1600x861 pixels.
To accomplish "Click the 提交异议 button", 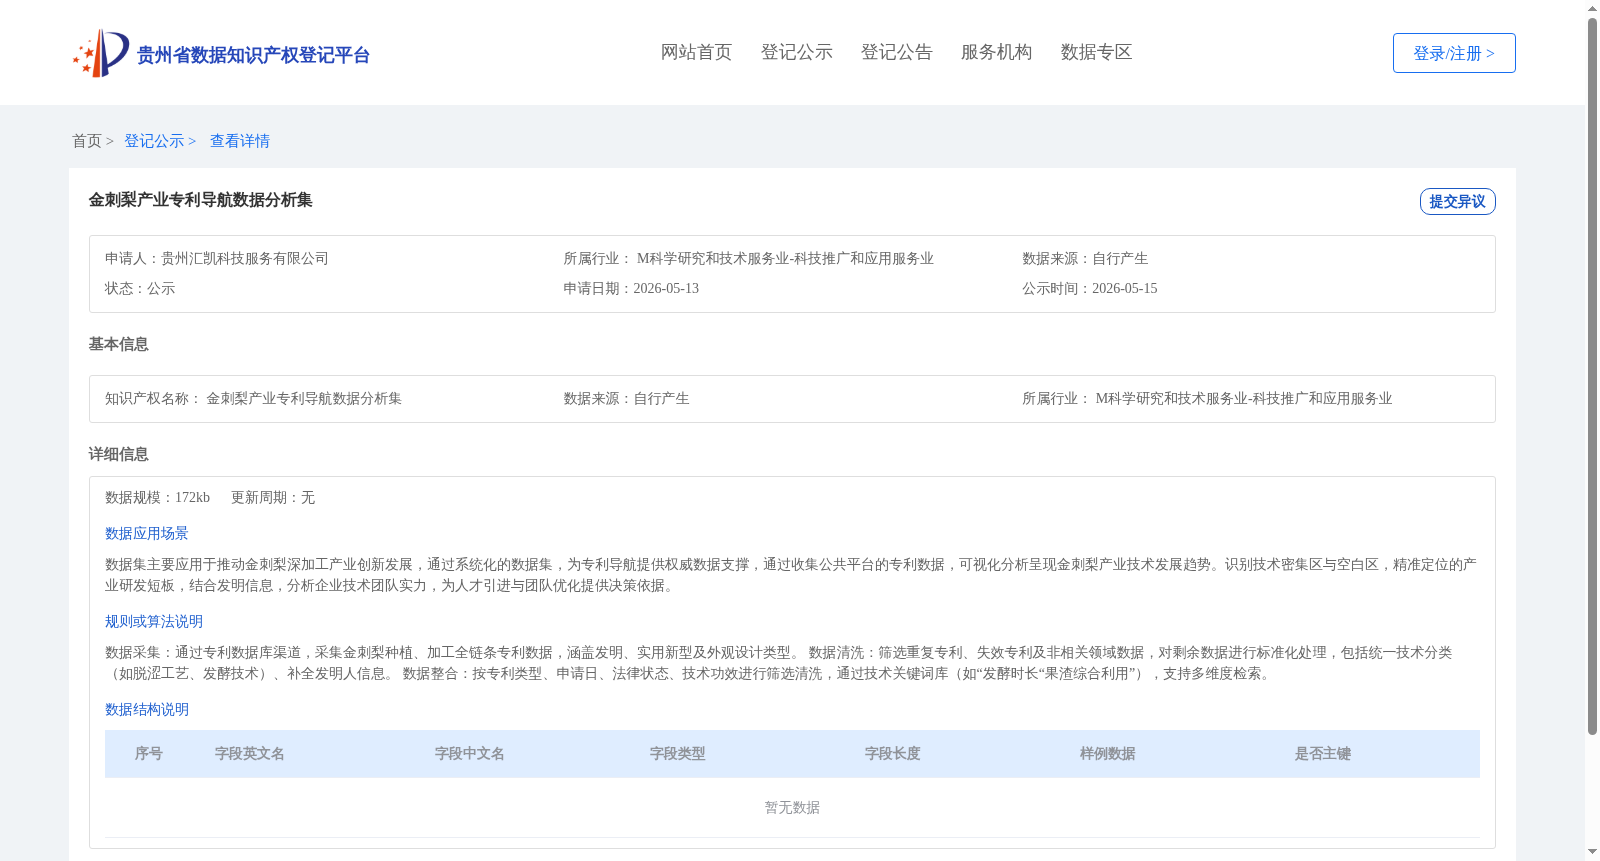I will [x=1457, y=201].
